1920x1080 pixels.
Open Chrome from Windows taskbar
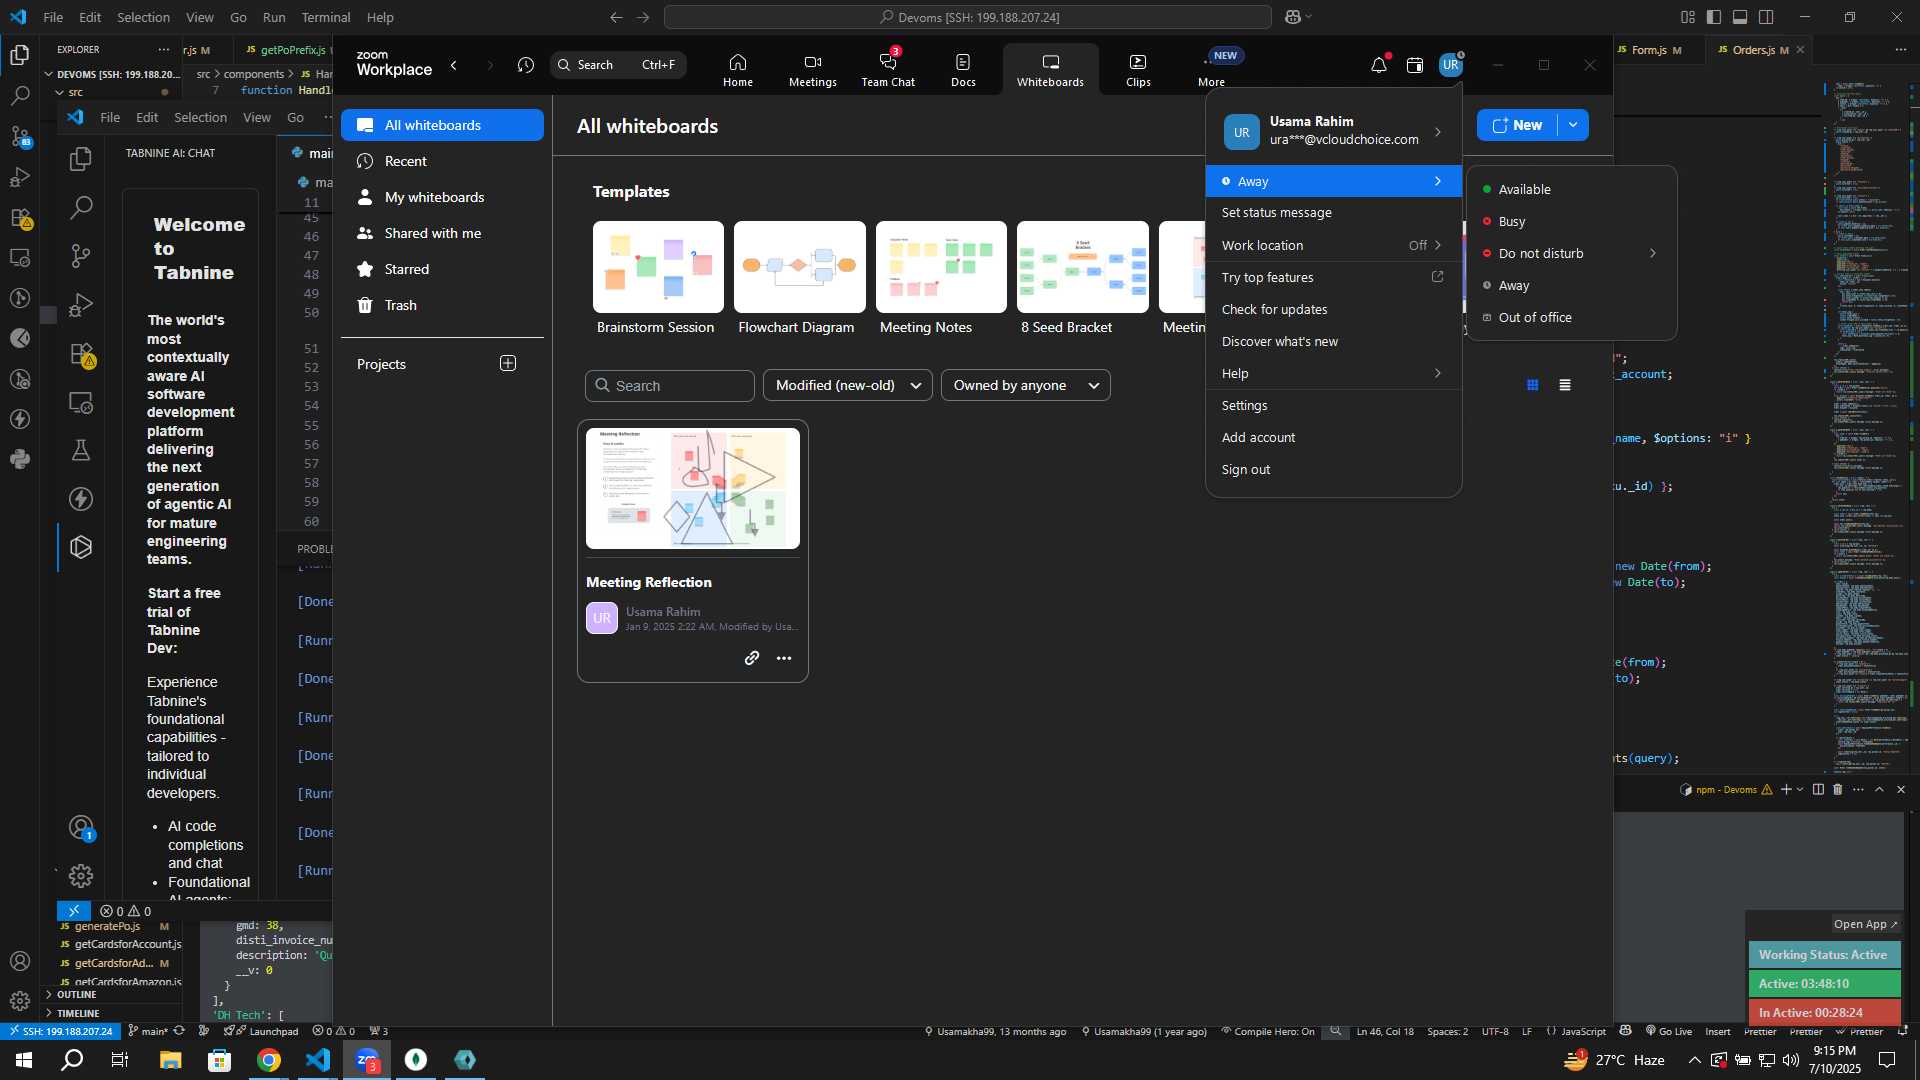coord(269,1060)
